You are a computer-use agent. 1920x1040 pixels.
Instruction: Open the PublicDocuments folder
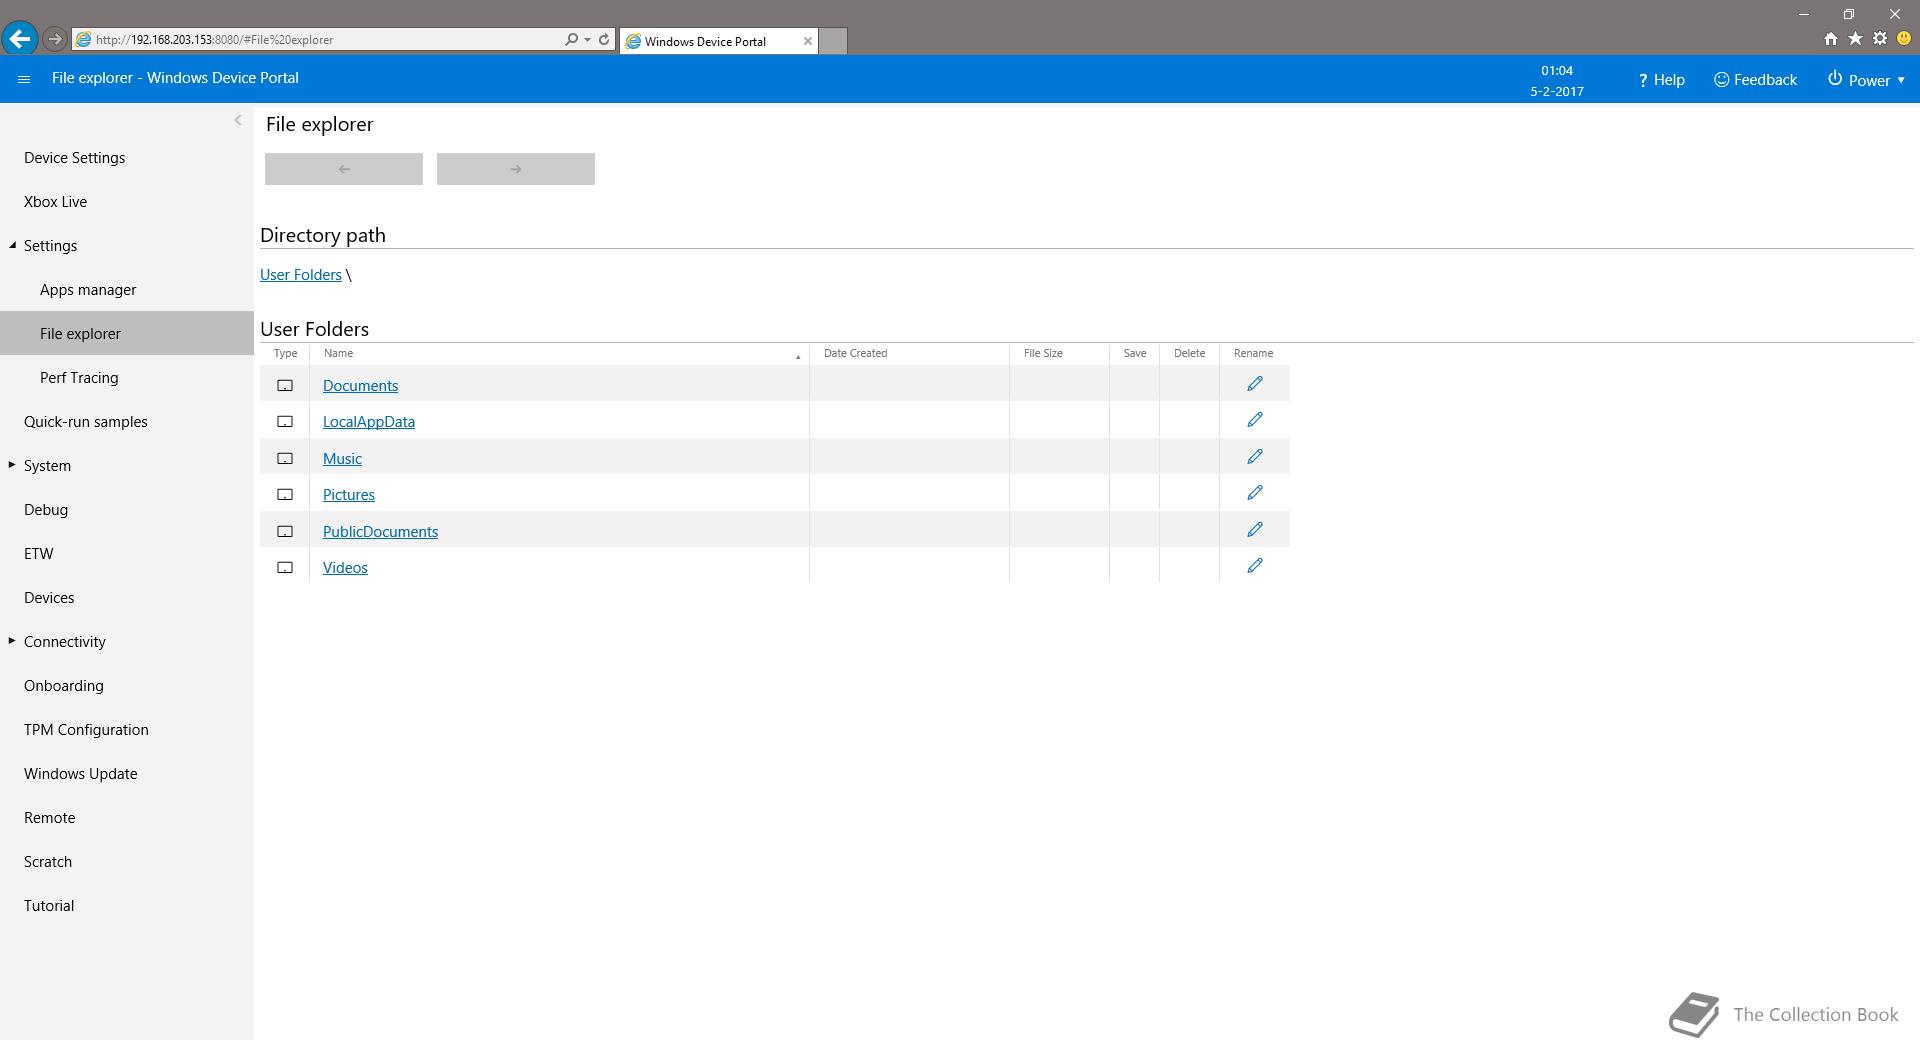coord(380,532)
